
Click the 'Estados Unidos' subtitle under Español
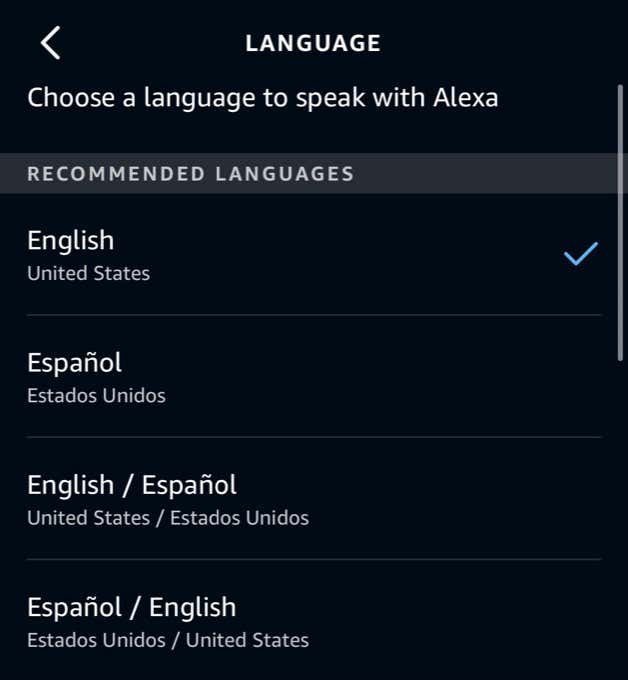96,396
